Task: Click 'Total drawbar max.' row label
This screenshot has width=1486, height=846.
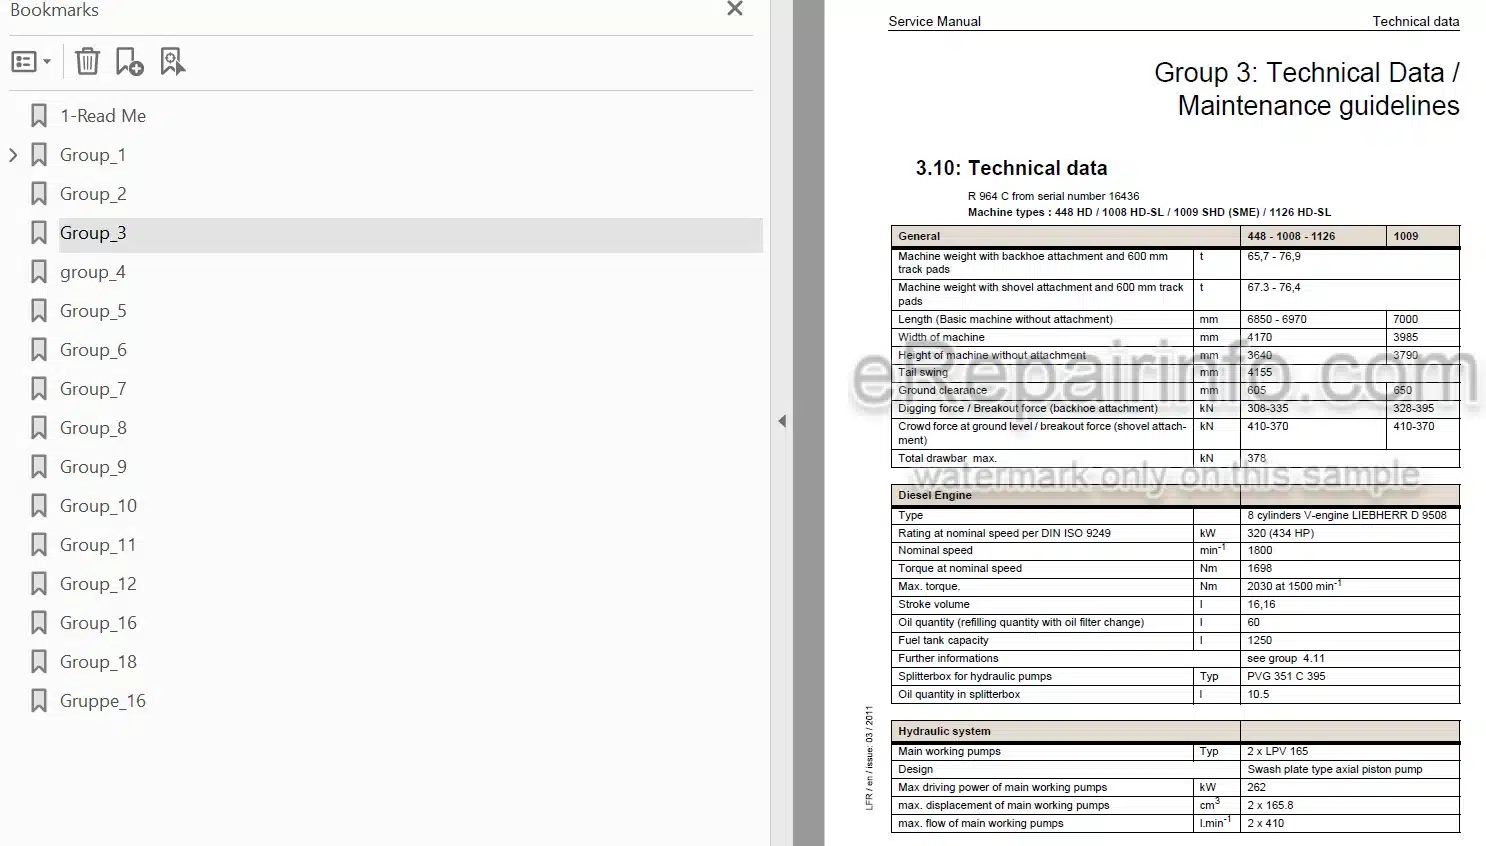Action: [x=947, y=458]
